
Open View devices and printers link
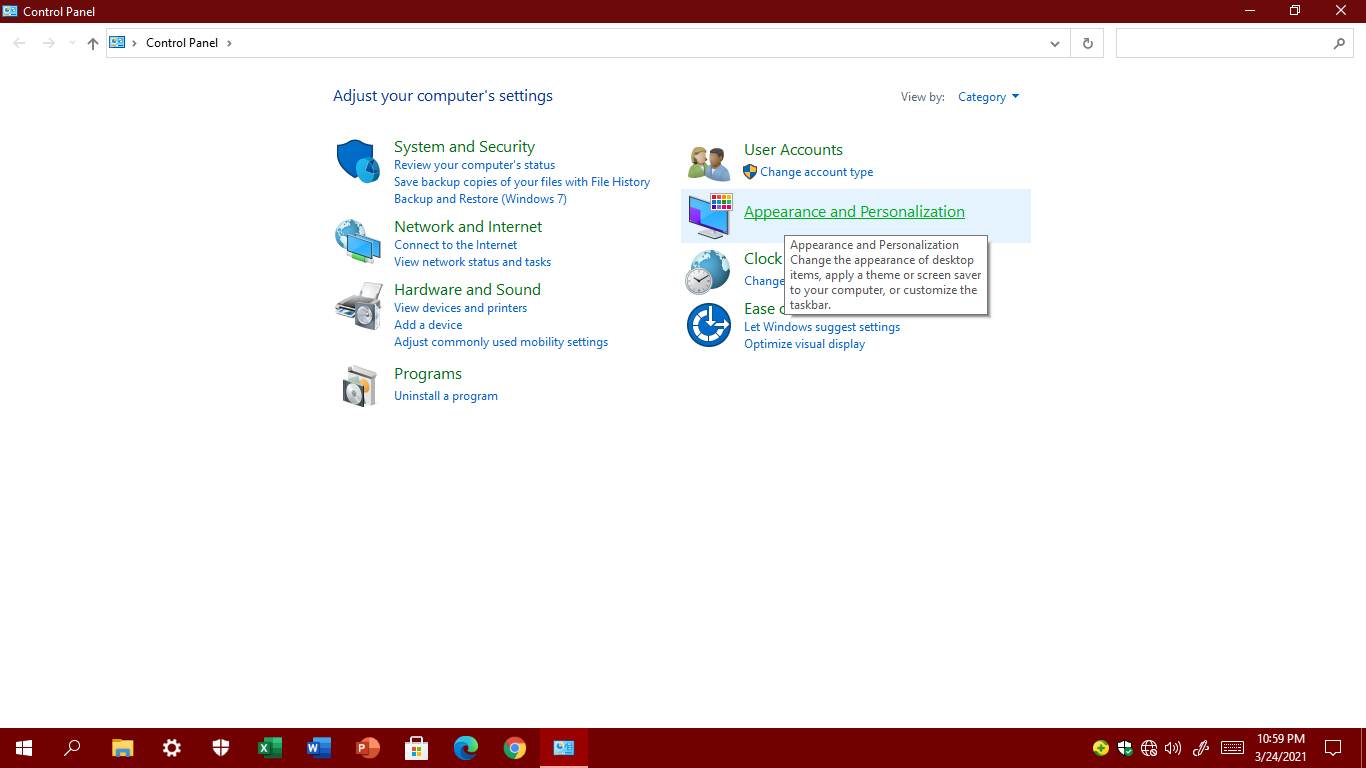point(460,308)
